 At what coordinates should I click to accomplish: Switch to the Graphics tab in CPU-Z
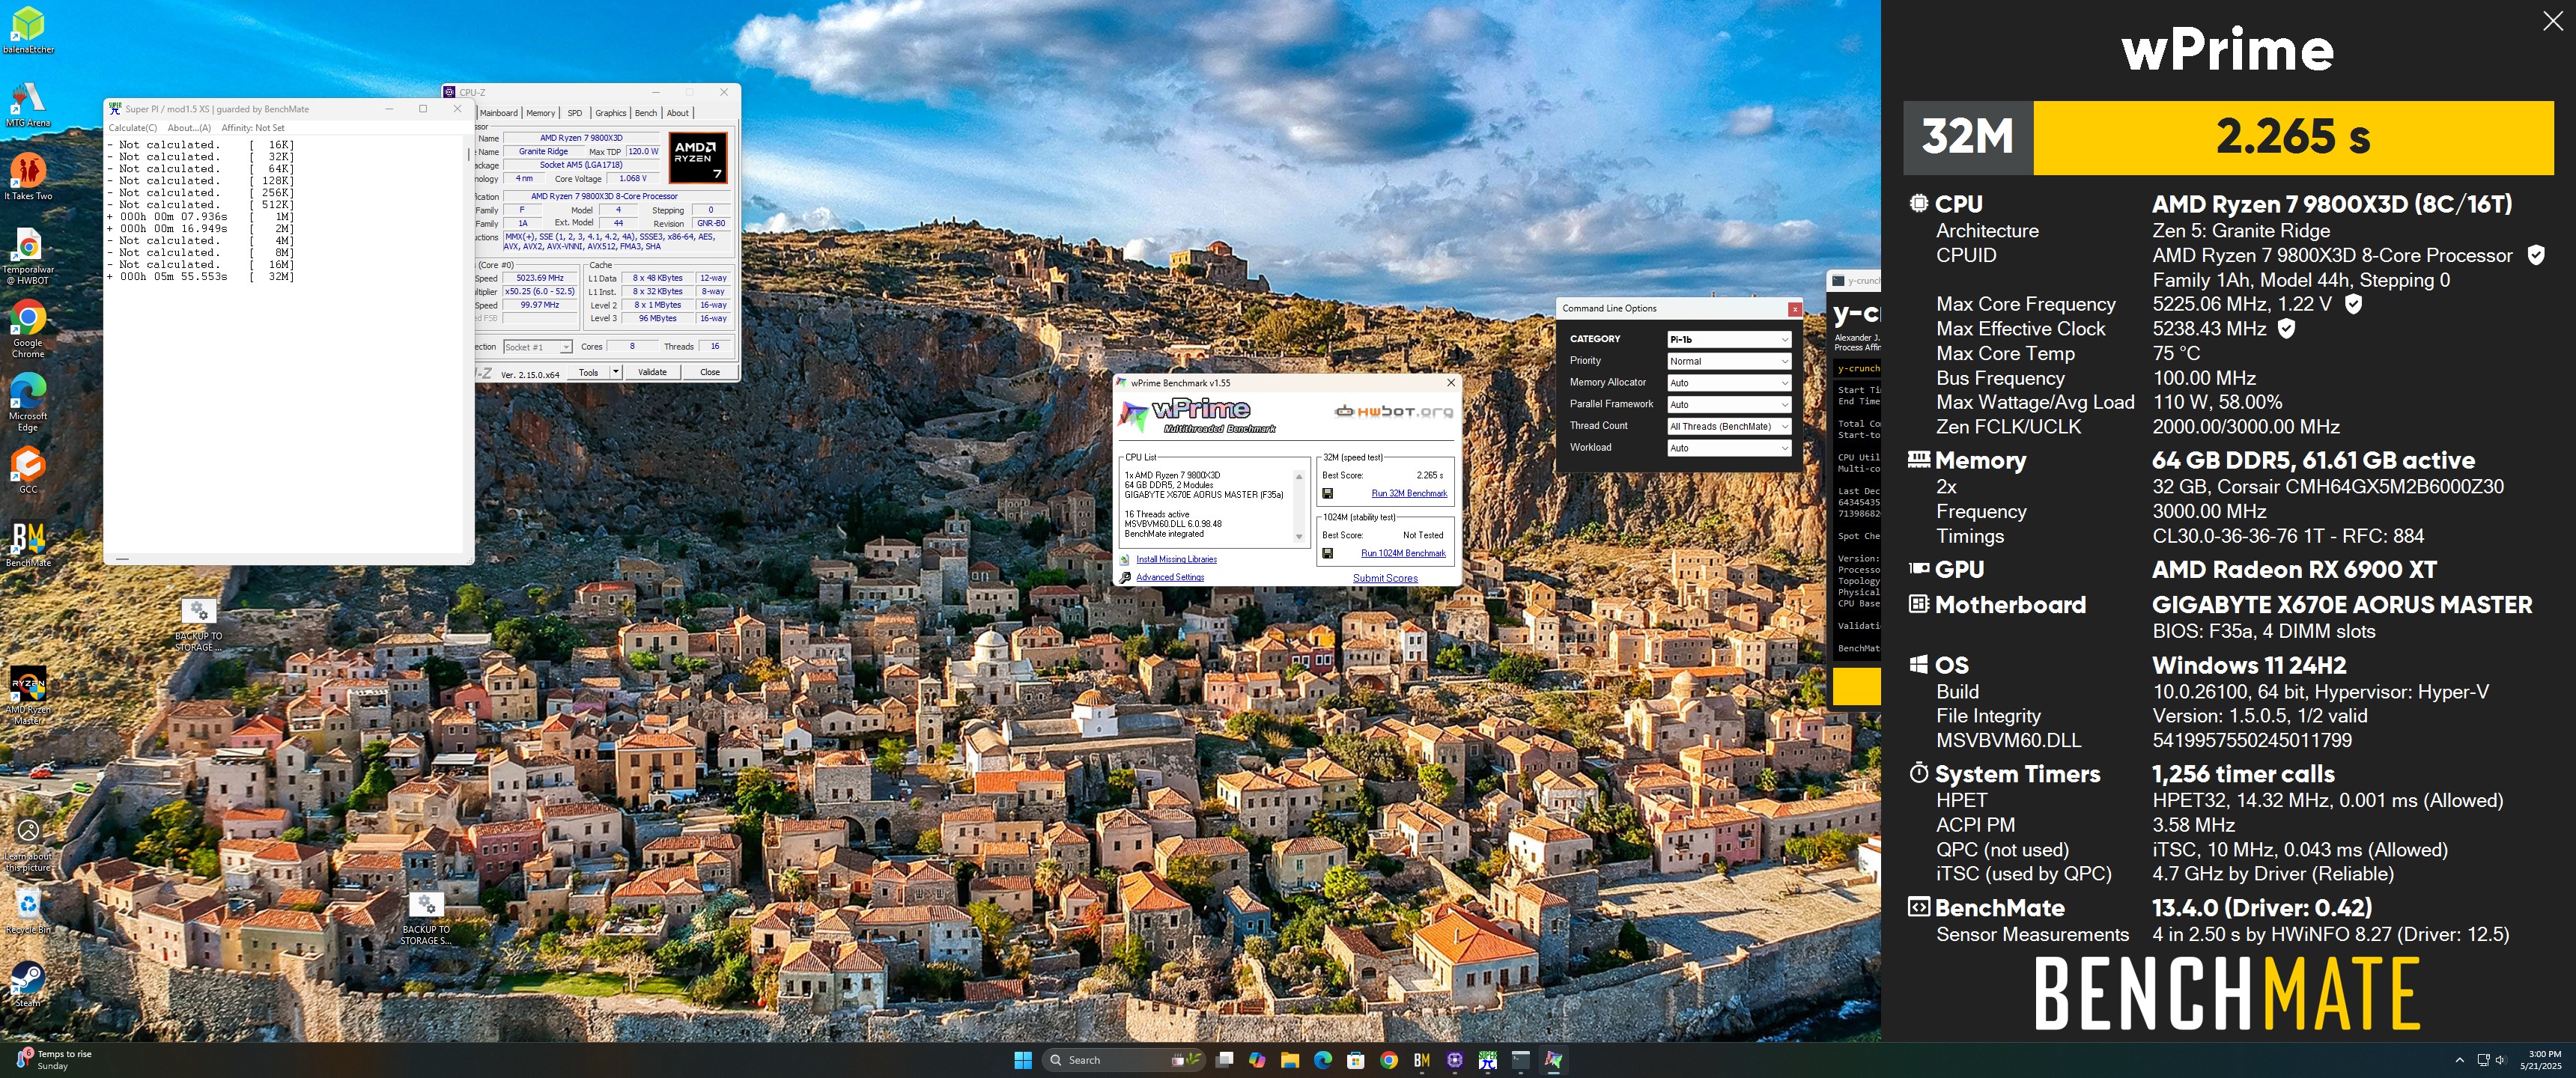(610, 113)
